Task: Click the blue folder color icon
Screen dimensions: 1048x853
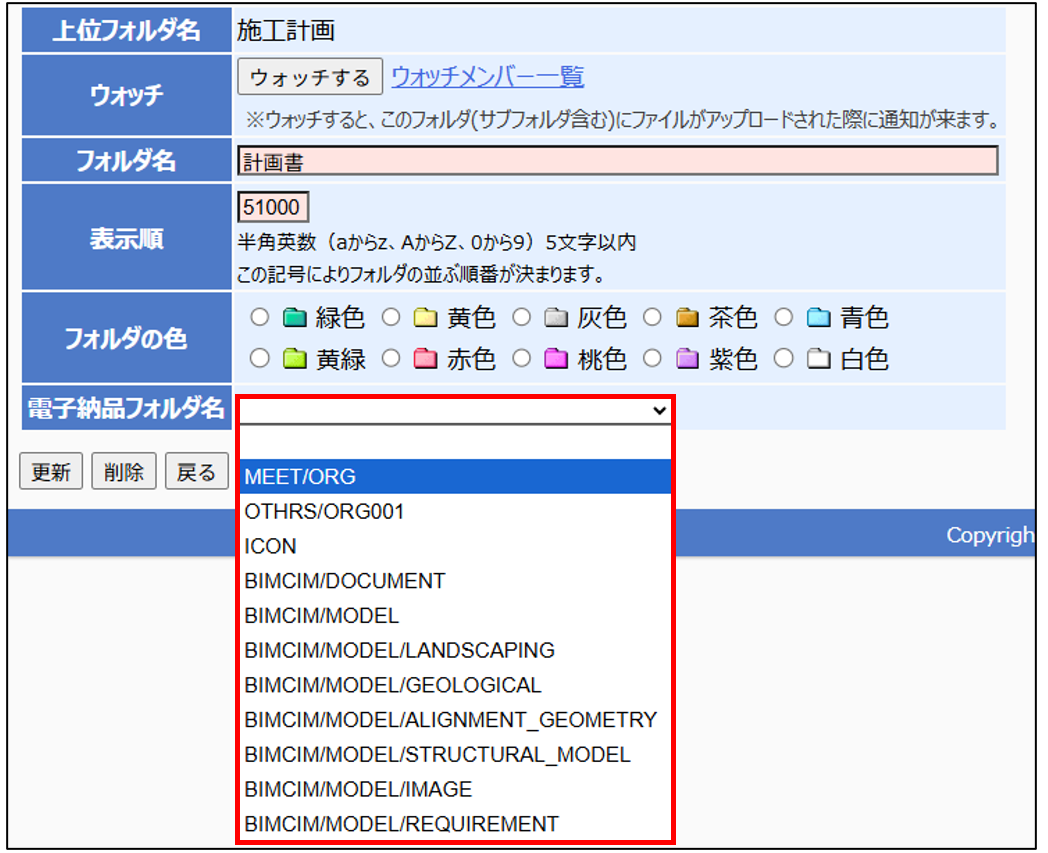Action: [818, 319]
